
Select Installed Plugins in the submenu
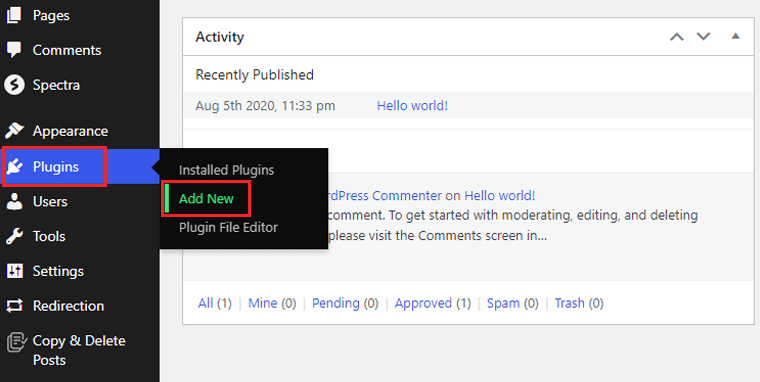click(226, 170)
